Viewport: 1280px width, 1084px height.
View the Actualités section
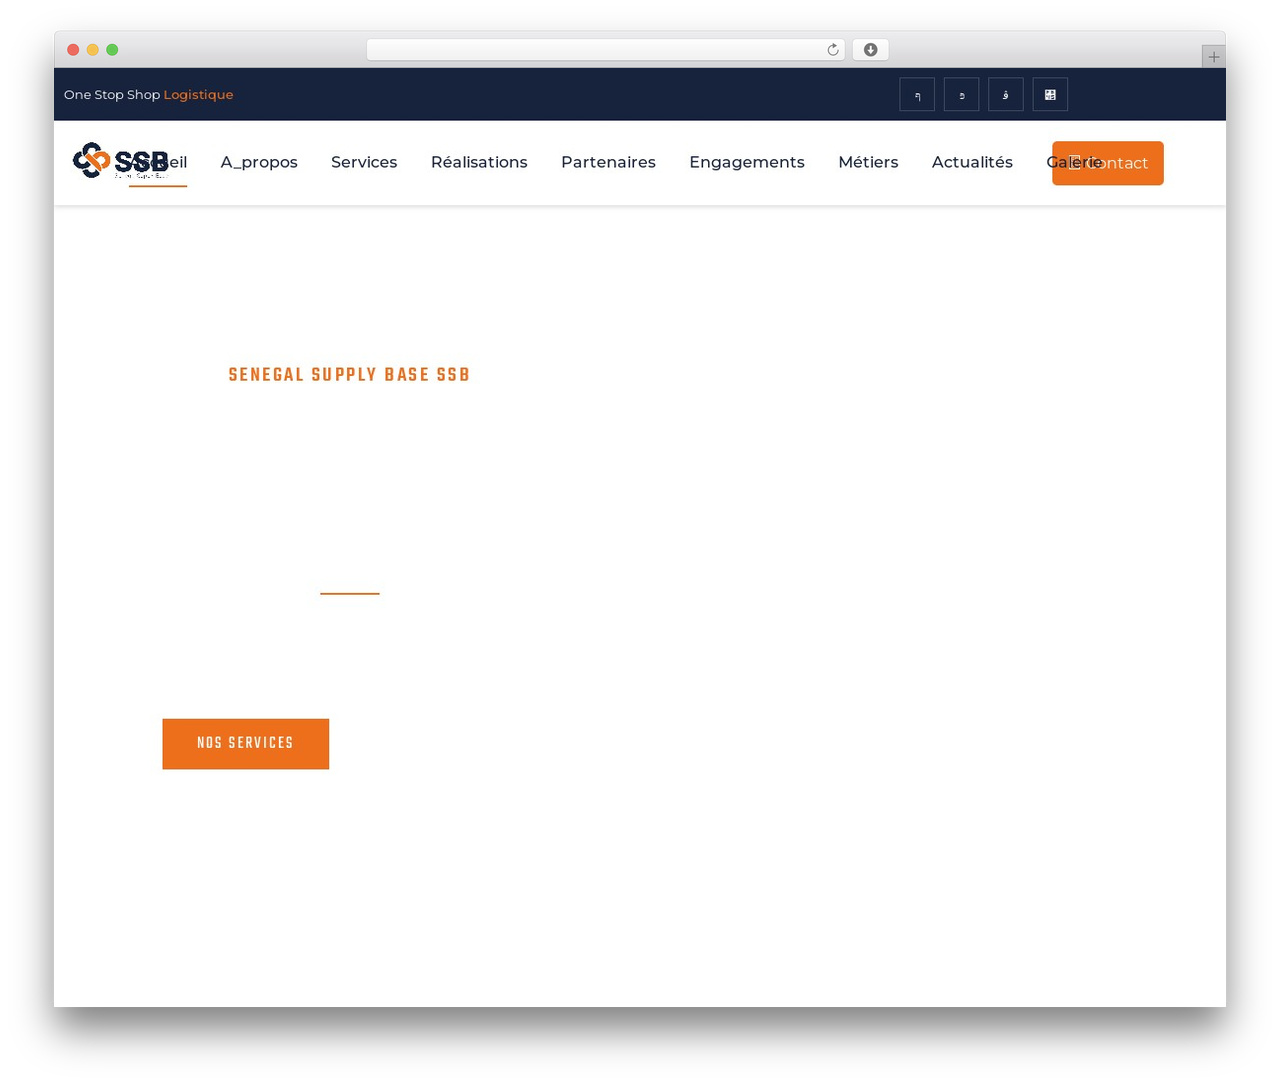point(972,162)
